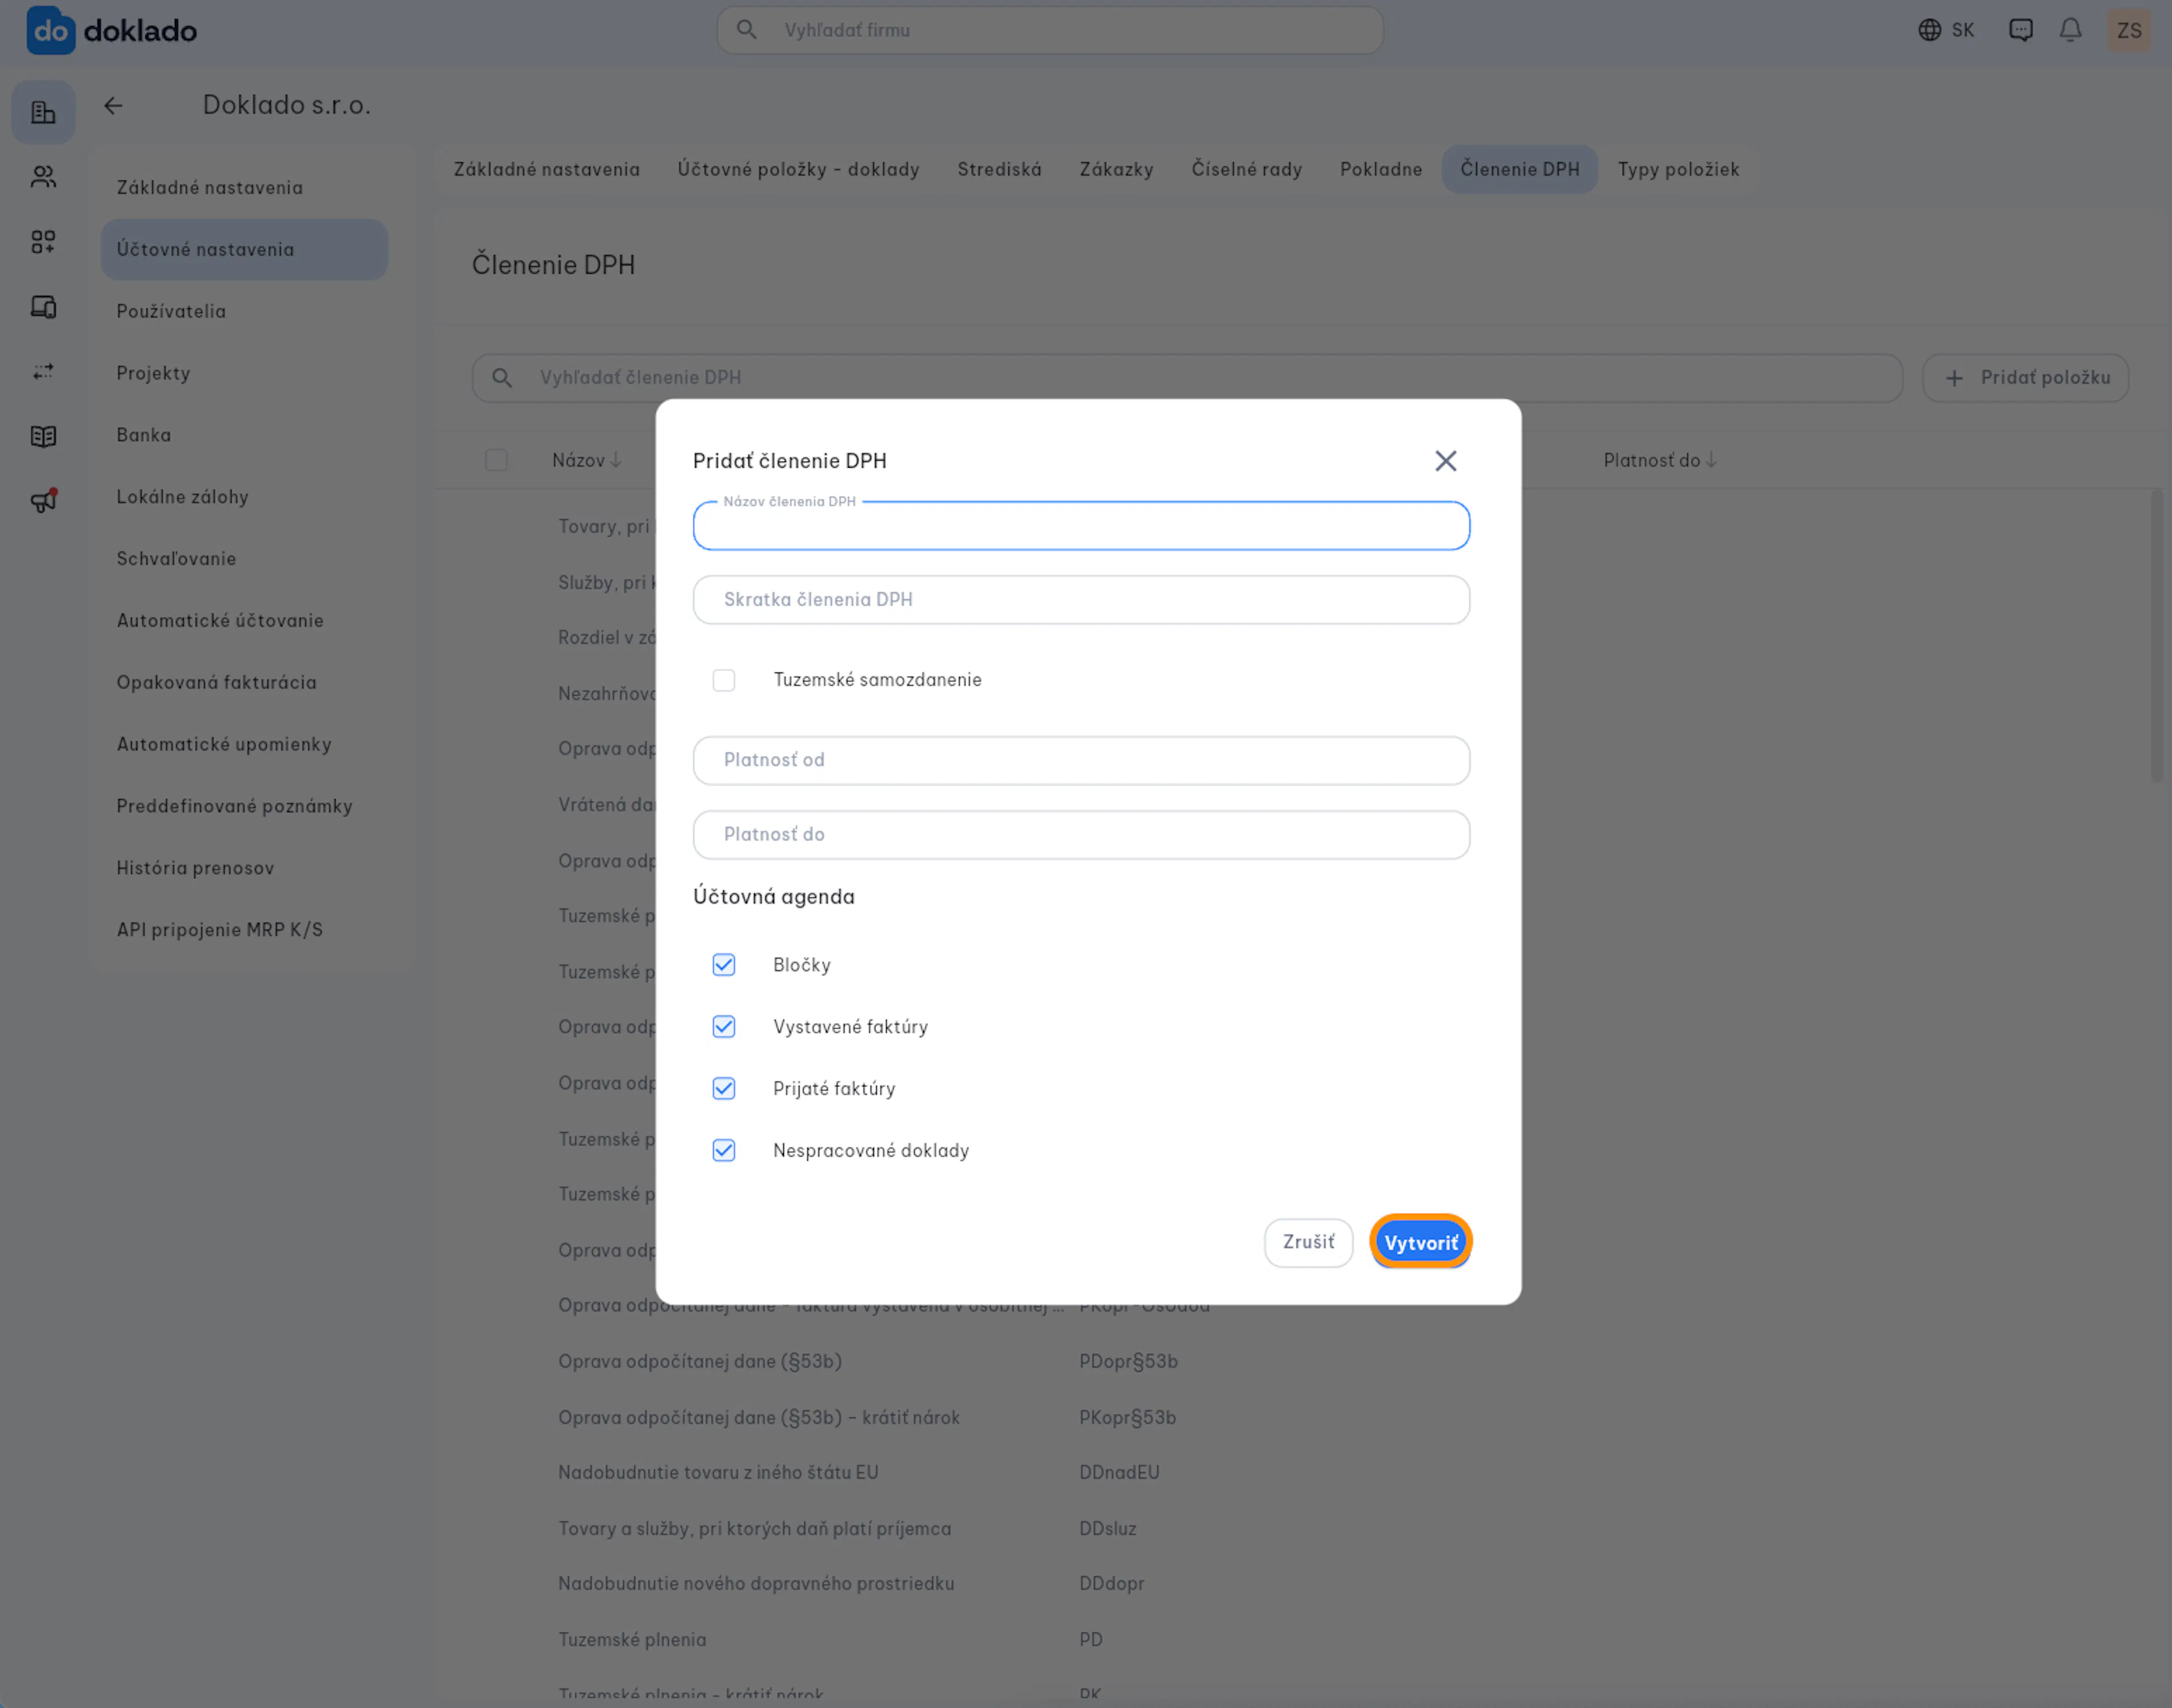Open the megaphone announcements sidebar icon
This screenshot has width=2172, height=1708.
coord(43,500)
